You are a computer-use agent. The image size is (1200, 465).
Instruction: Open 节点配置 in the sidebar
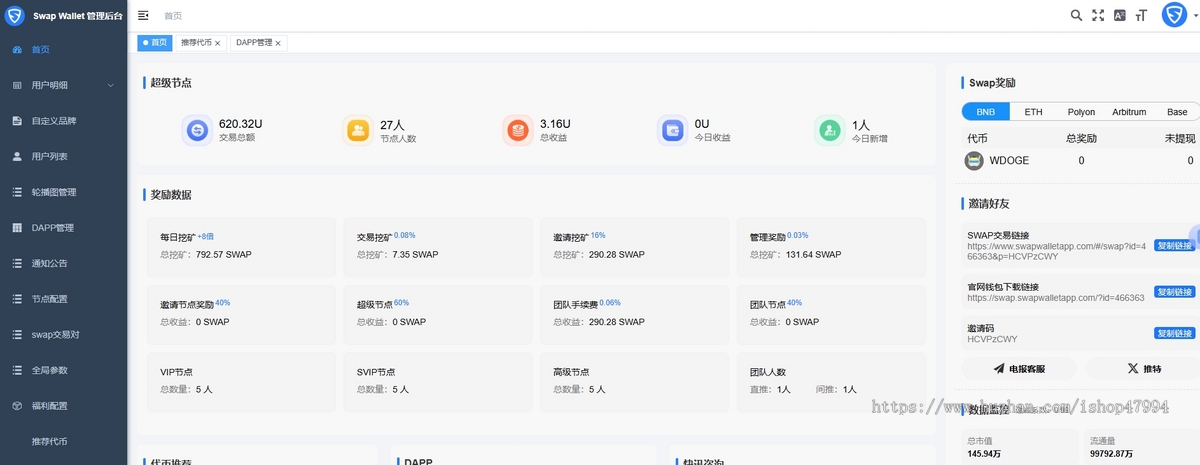(x=63, y=299)
